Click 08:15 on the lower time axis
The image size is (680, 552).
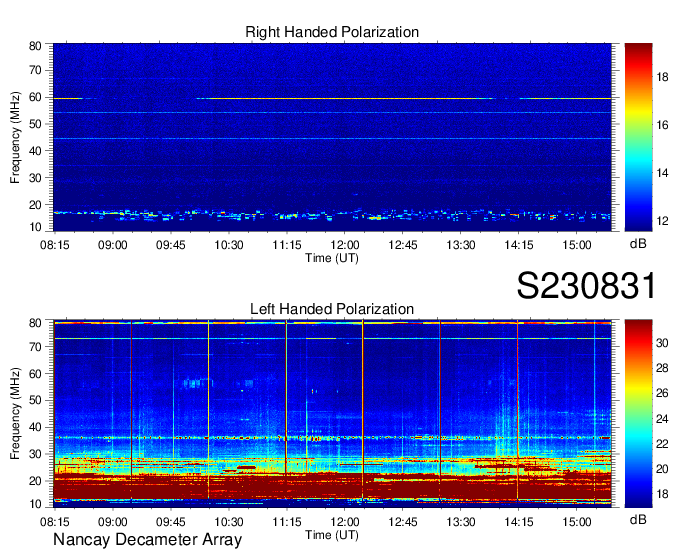tap(55, 522)
